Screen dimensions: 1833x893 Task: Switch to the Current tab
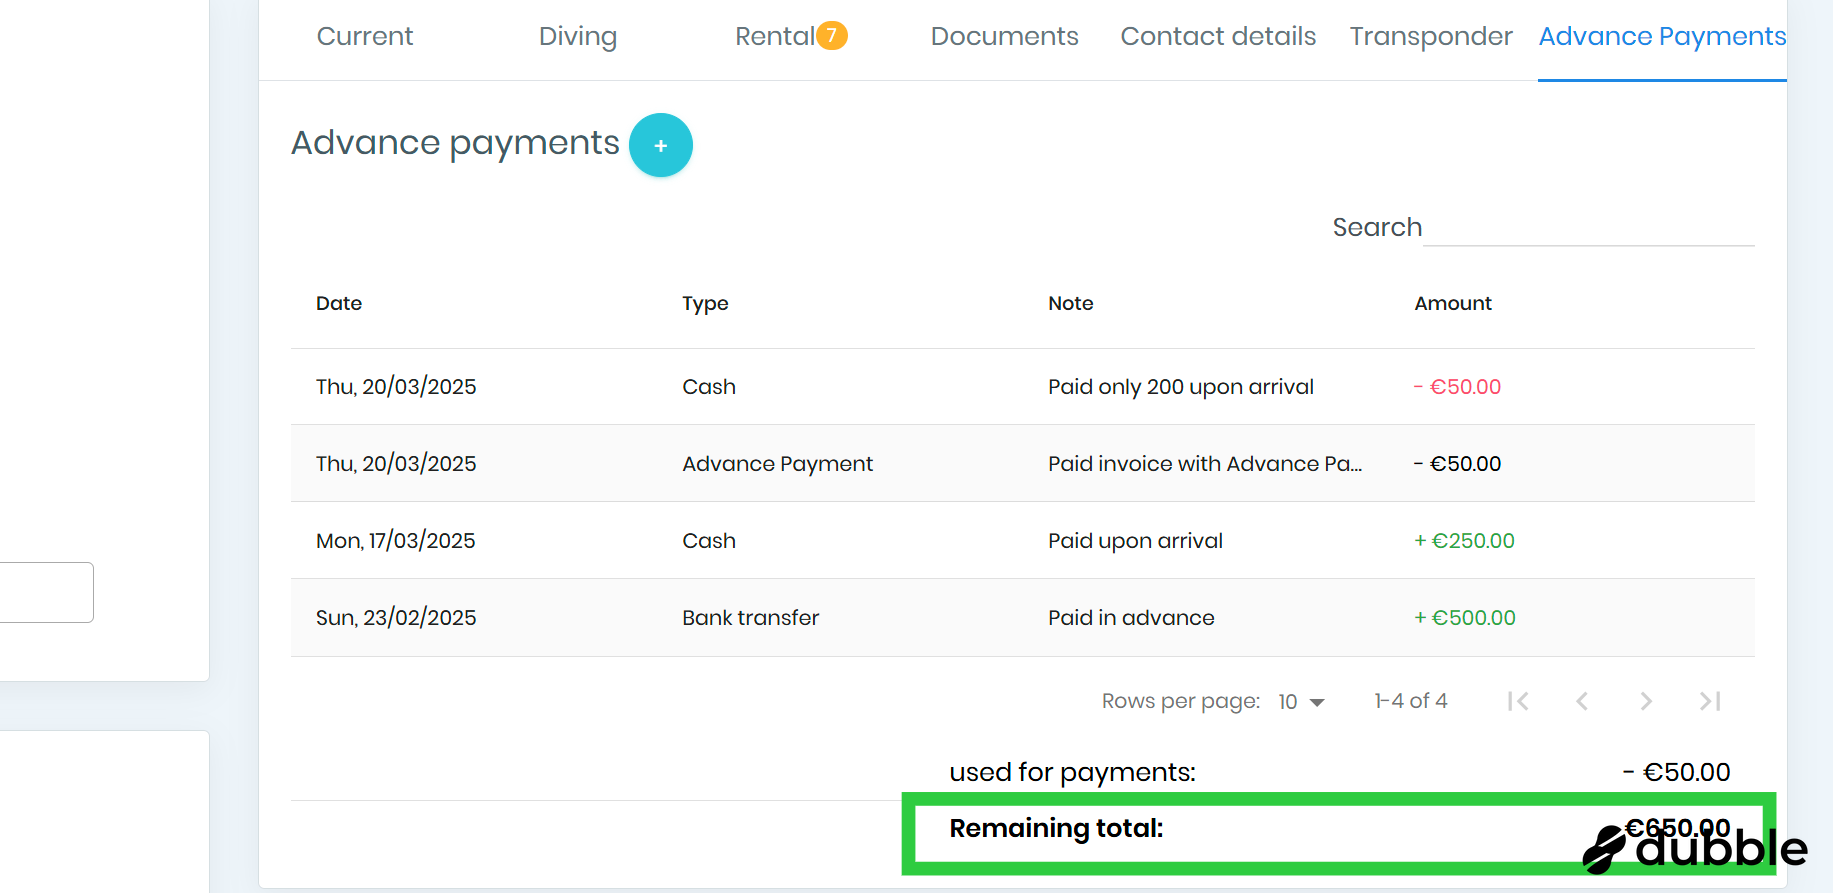point(364,37)
